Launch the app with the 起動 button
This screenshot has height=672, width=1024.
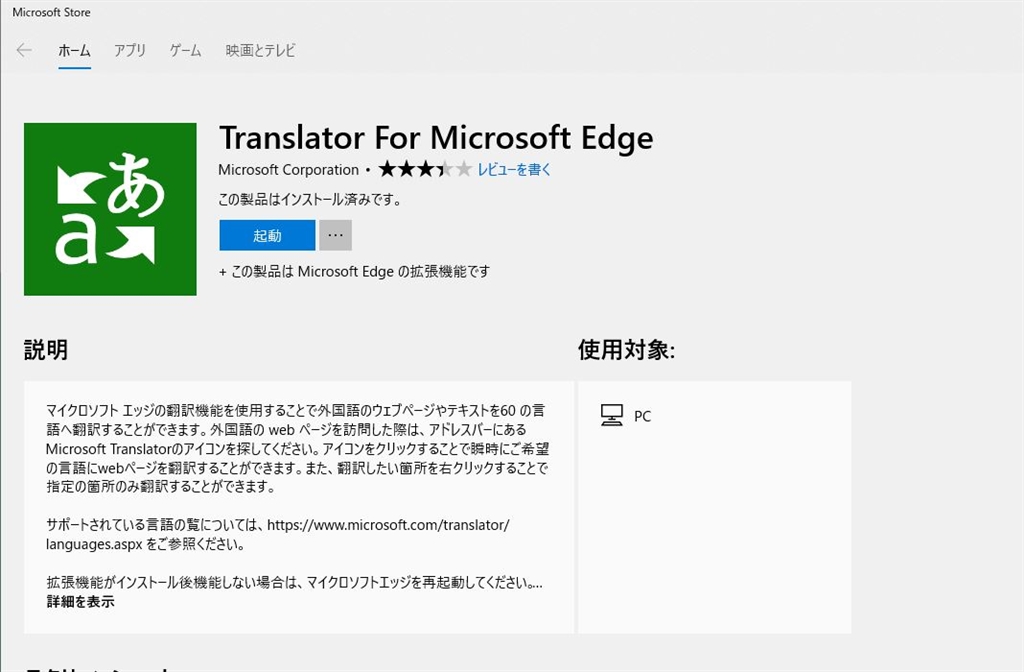[267, 236]
